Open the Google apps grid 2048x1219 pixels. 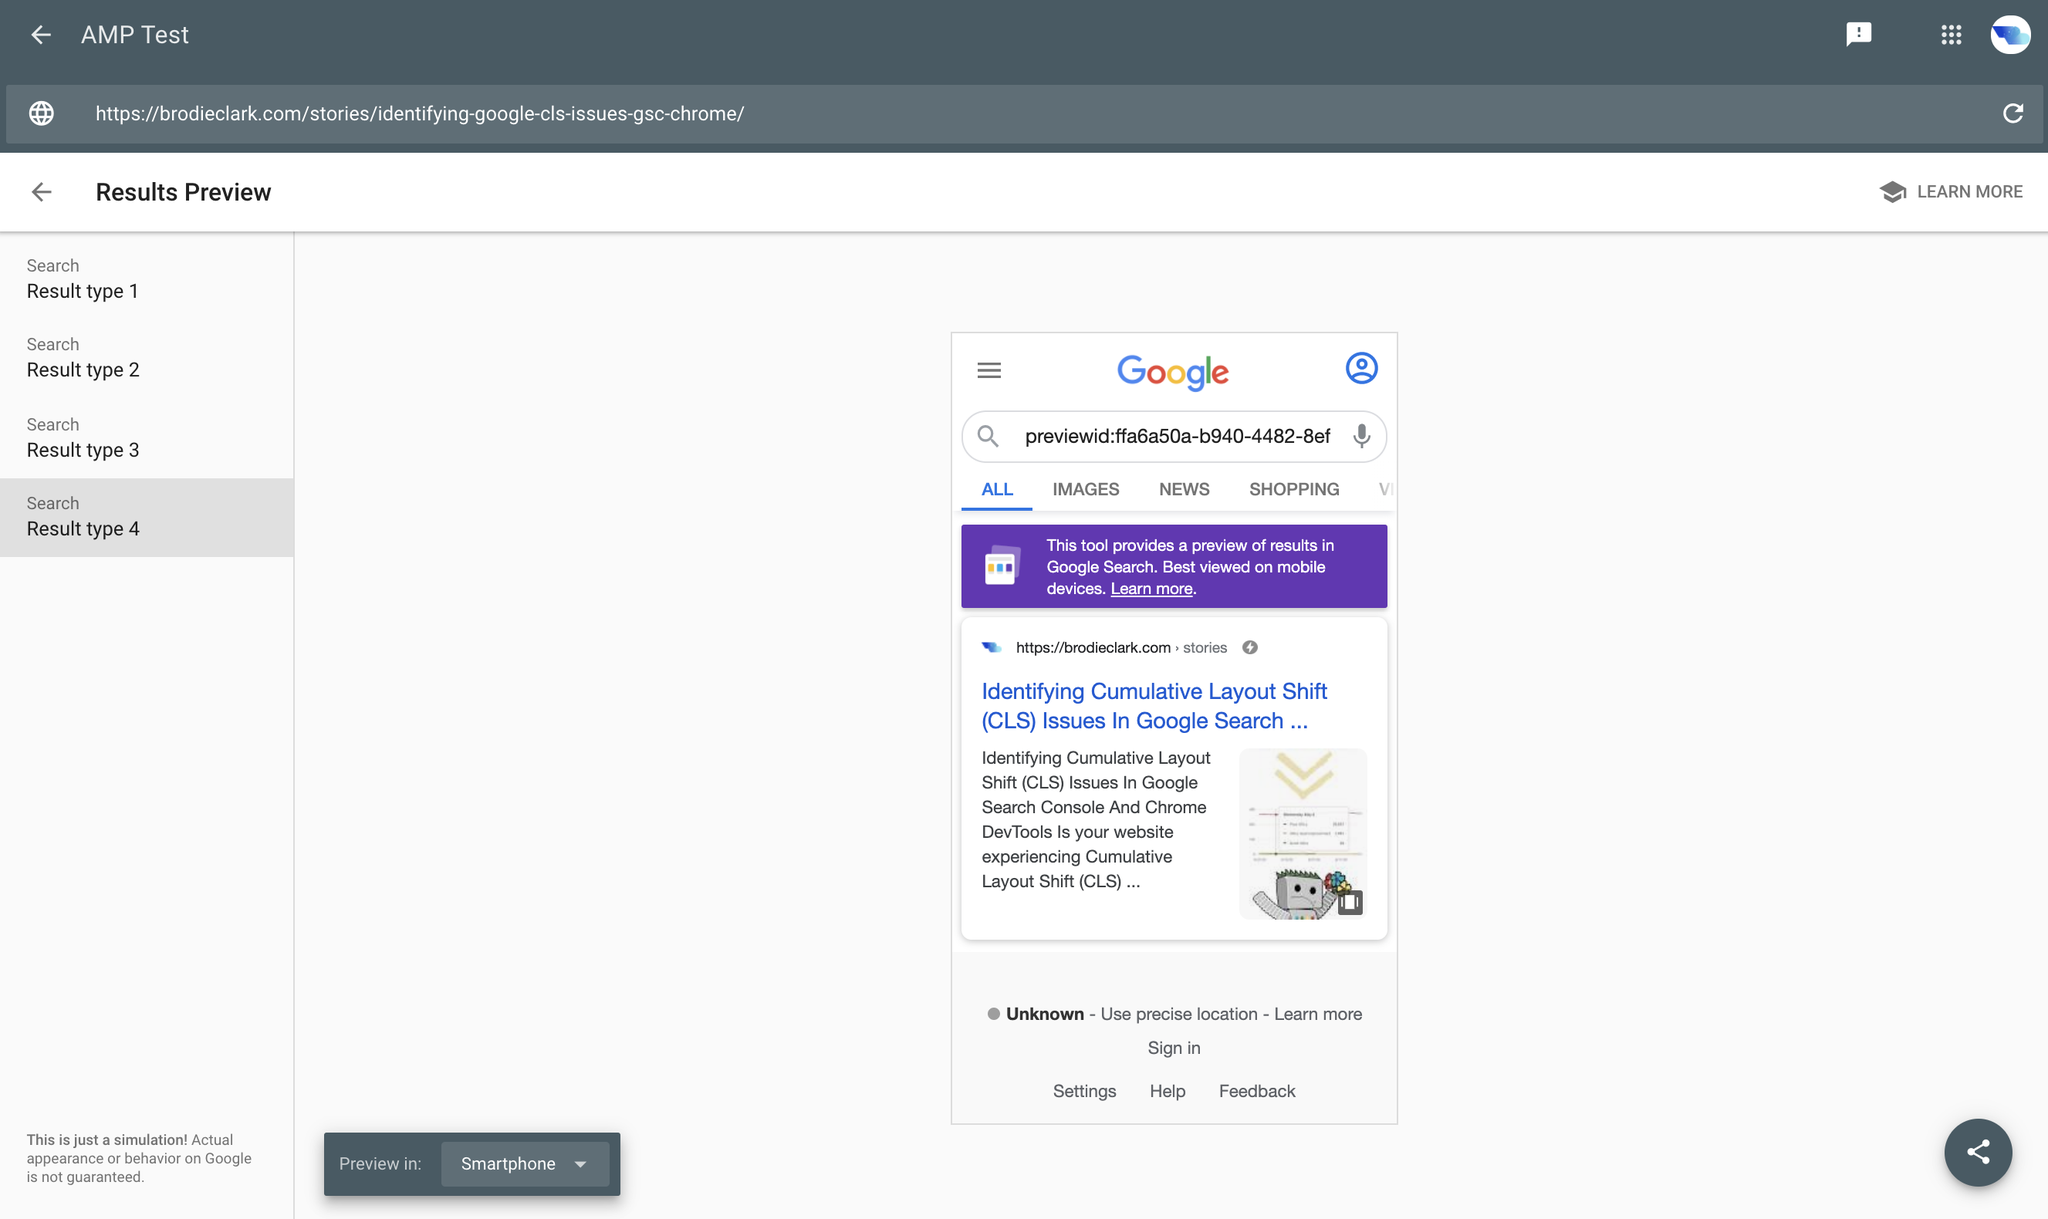1950,35
